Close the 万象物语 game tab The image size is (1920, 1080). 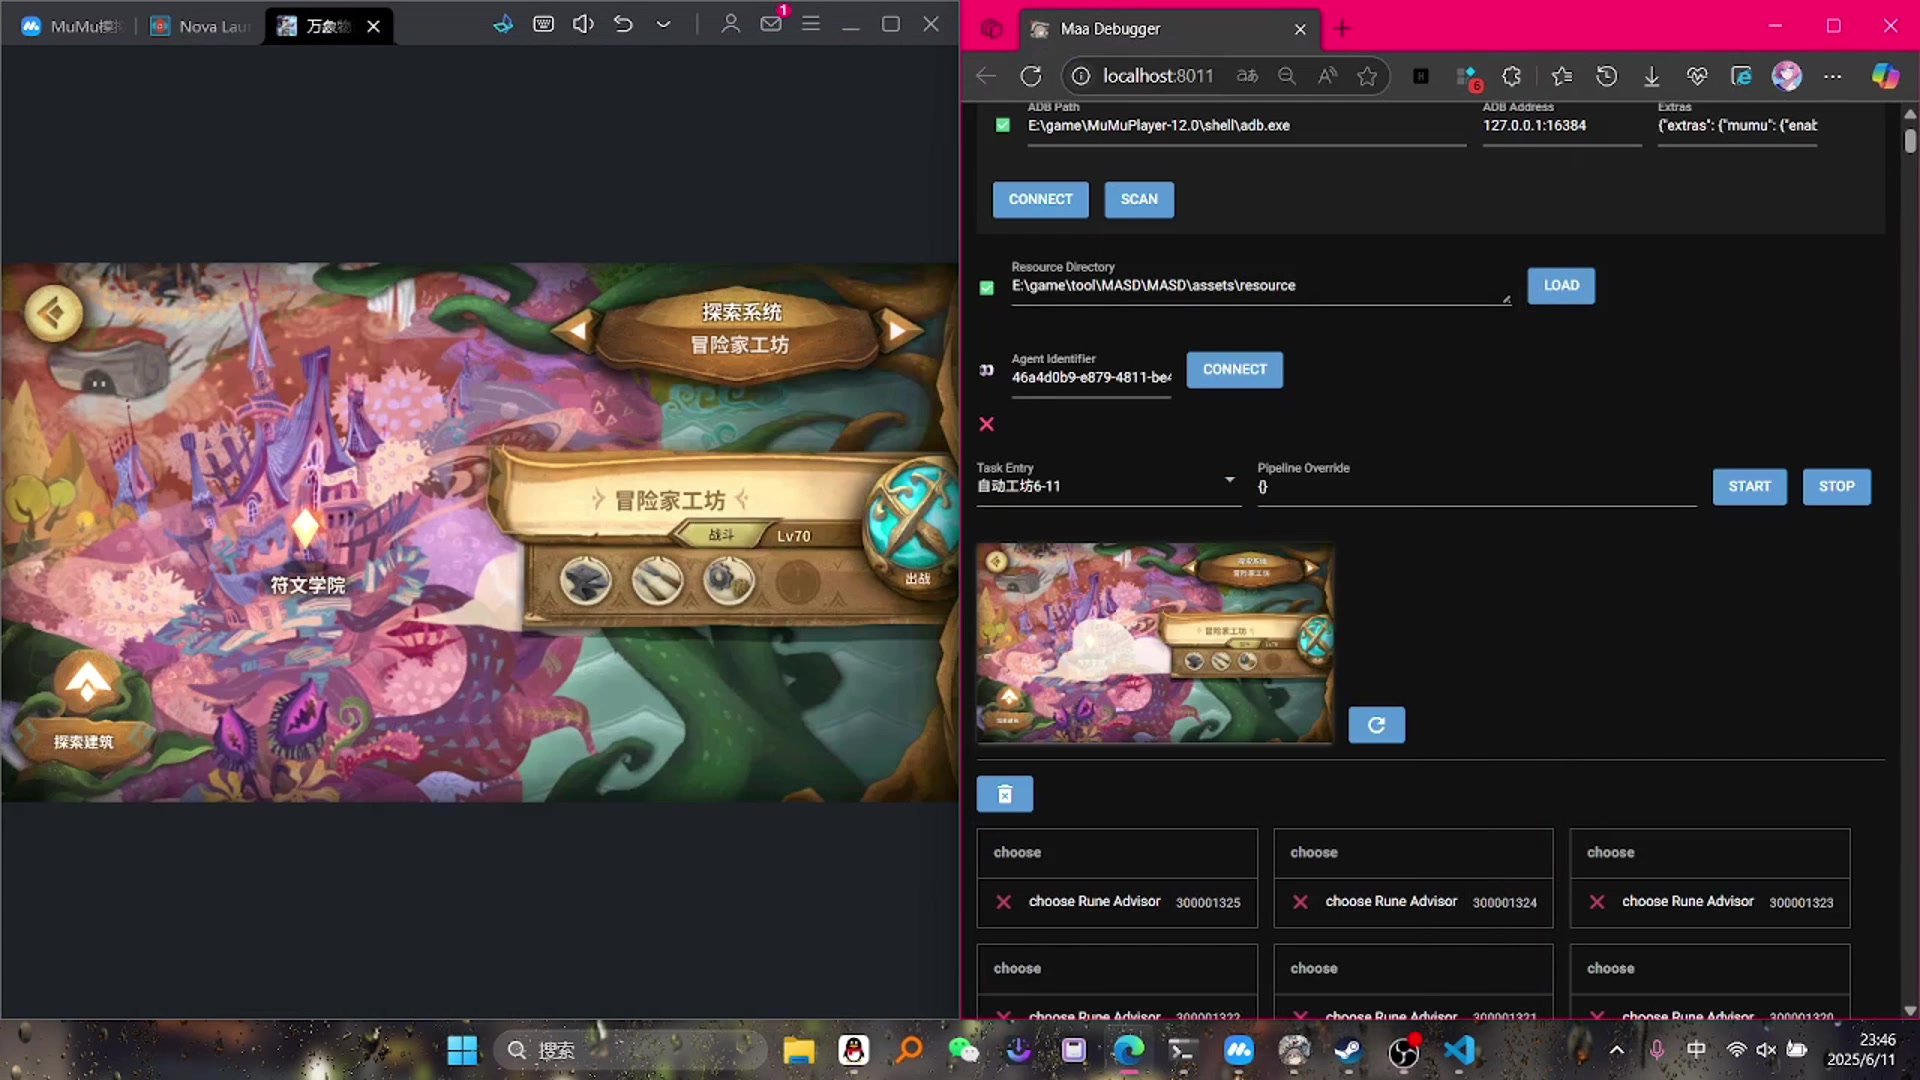(x=373, y=26)
